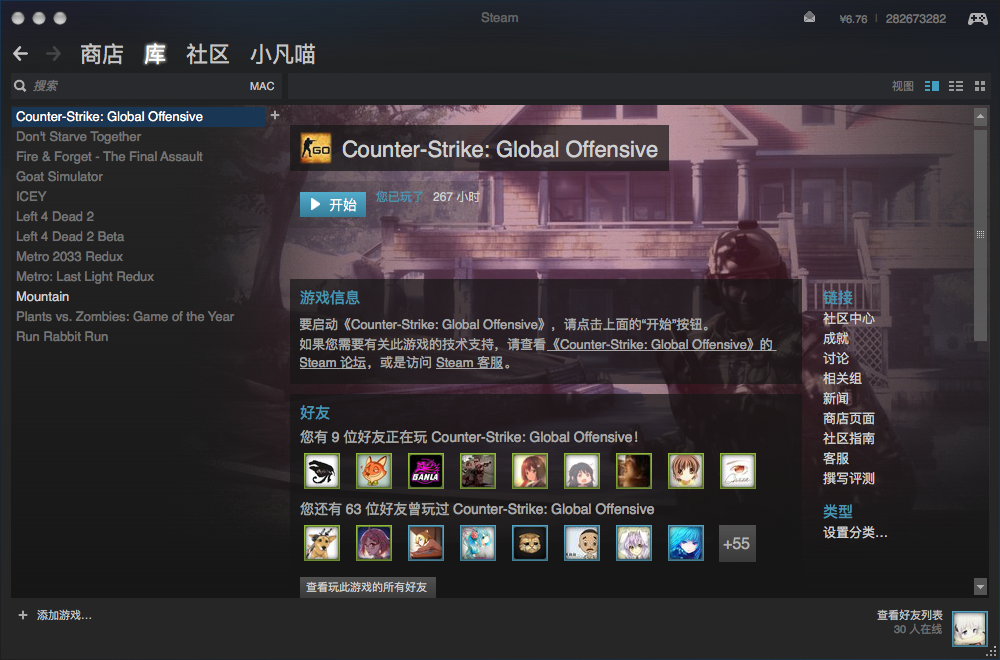Click the plus icon beside the game list
The image size is (1000, 660).
pos(275,116)
